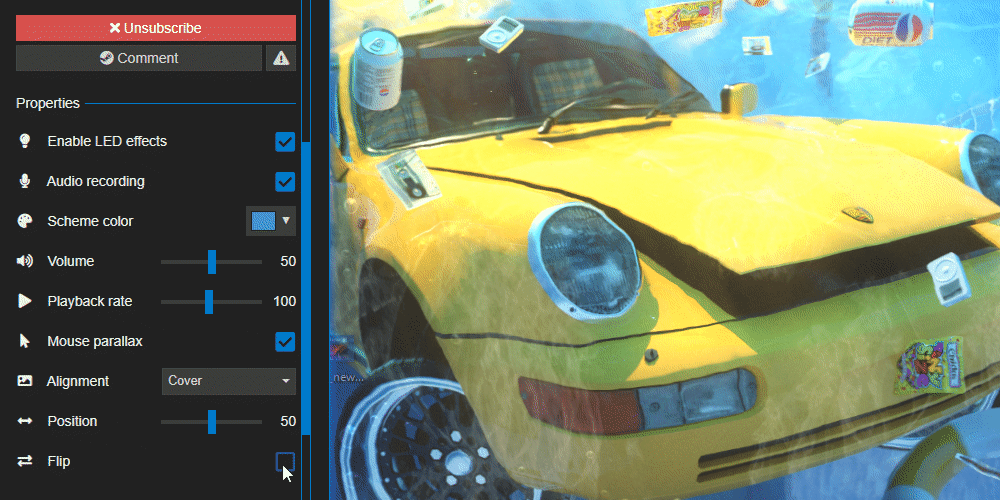Click the play icon beside Playback rate
The width and height of the screenshot is (1000, 500).
tap(25, 301)
